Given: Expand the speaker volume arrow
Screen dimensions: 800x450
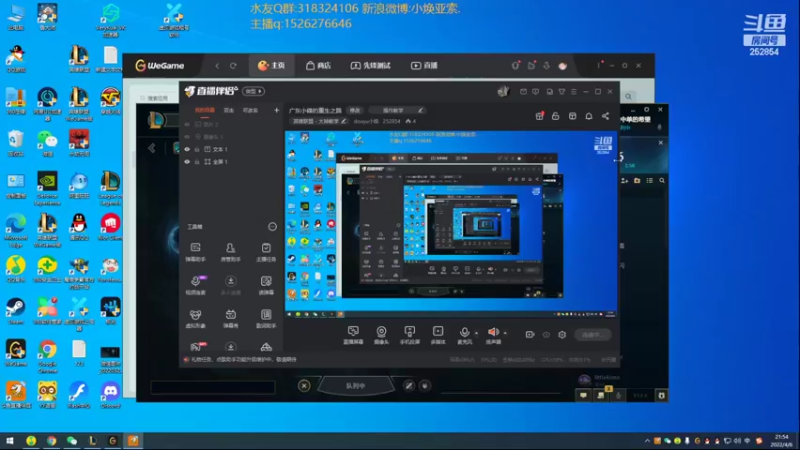Looking at the screenshot, I should (505, 333).
